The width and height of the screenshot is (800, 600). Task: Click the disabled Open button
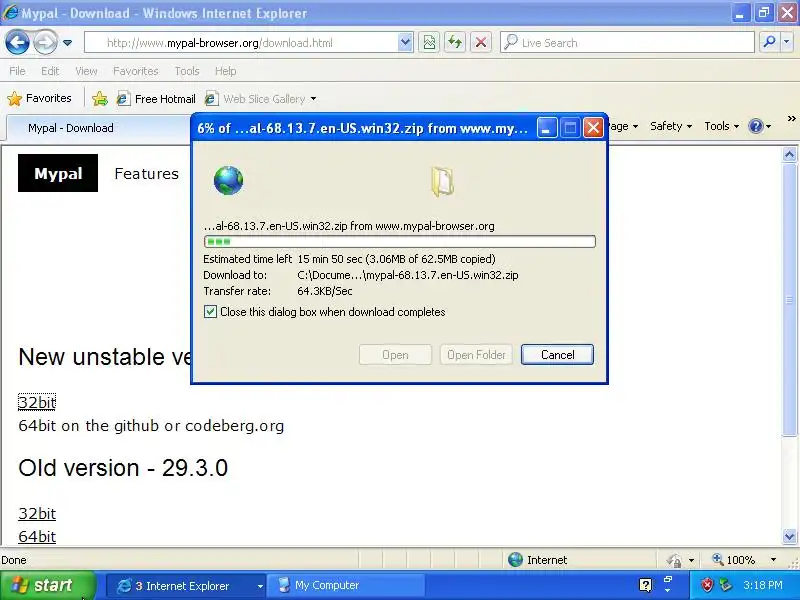pos(395,355)
